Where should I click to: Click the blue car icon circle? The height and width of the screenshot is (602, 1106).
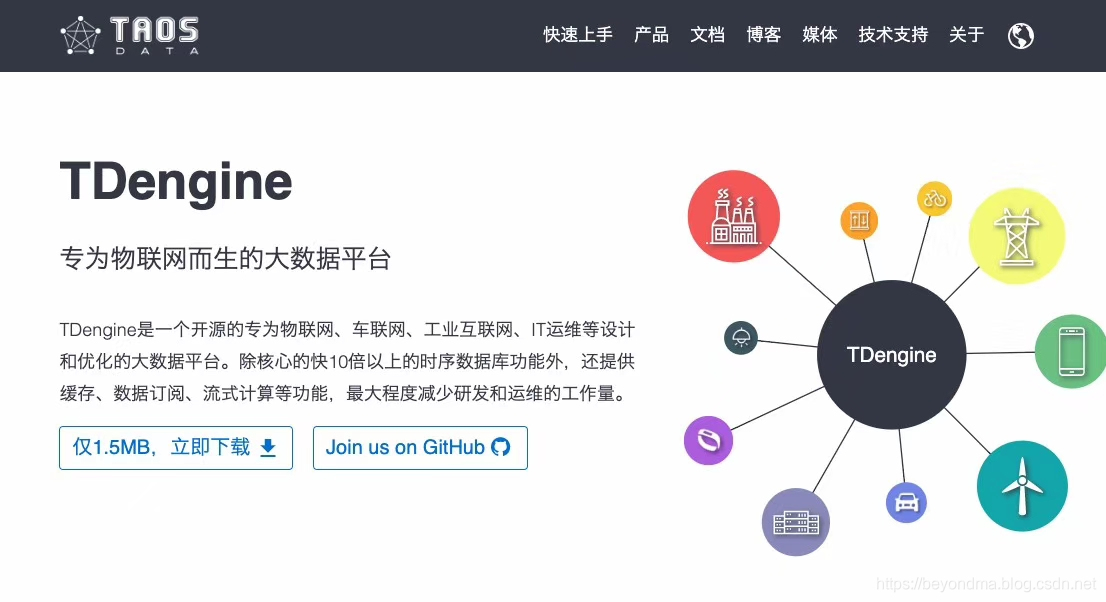(x=906, y=502)
